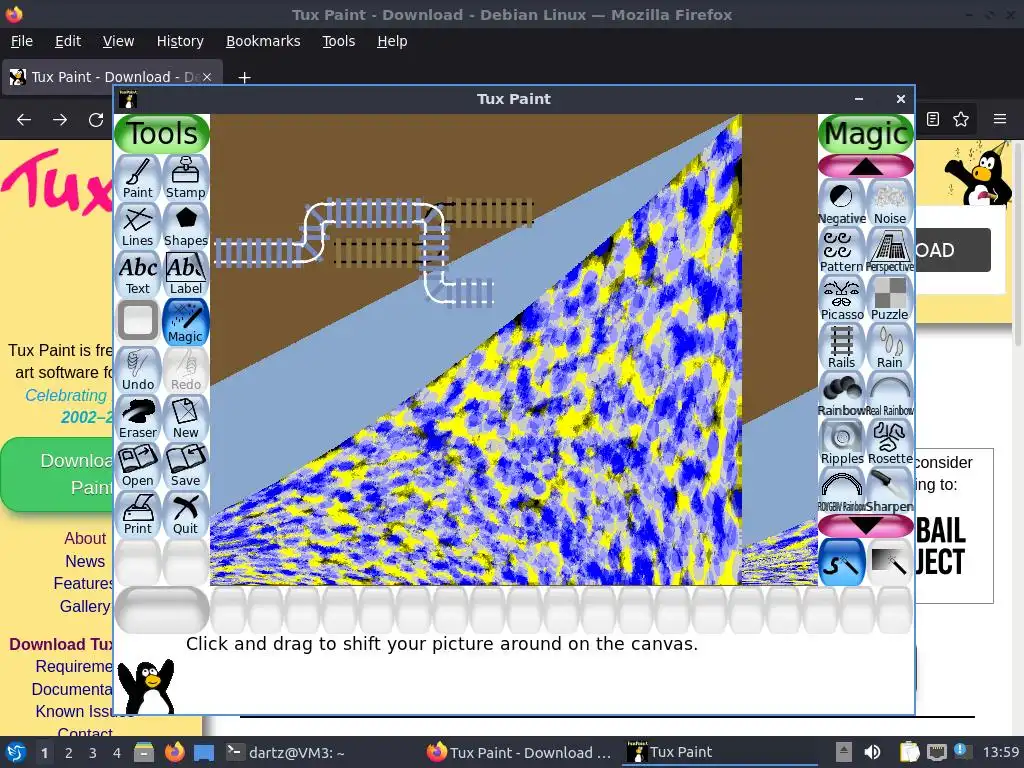Open the dartz@VM3 terminal from taskbar
Screen dimensions: 1024x768
tap(285, 753)
